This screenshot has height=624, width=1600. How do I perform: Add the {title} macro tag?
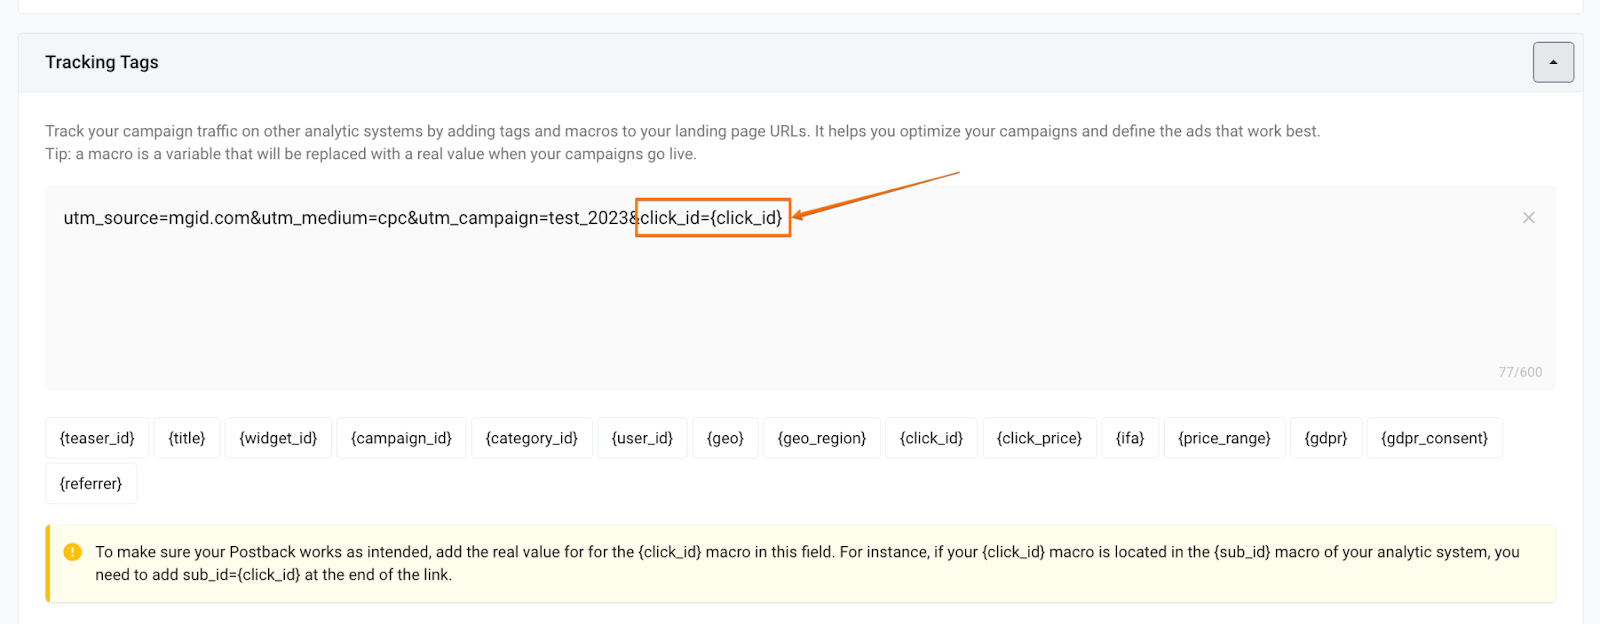pyautogui.click(x=187, y=438)
